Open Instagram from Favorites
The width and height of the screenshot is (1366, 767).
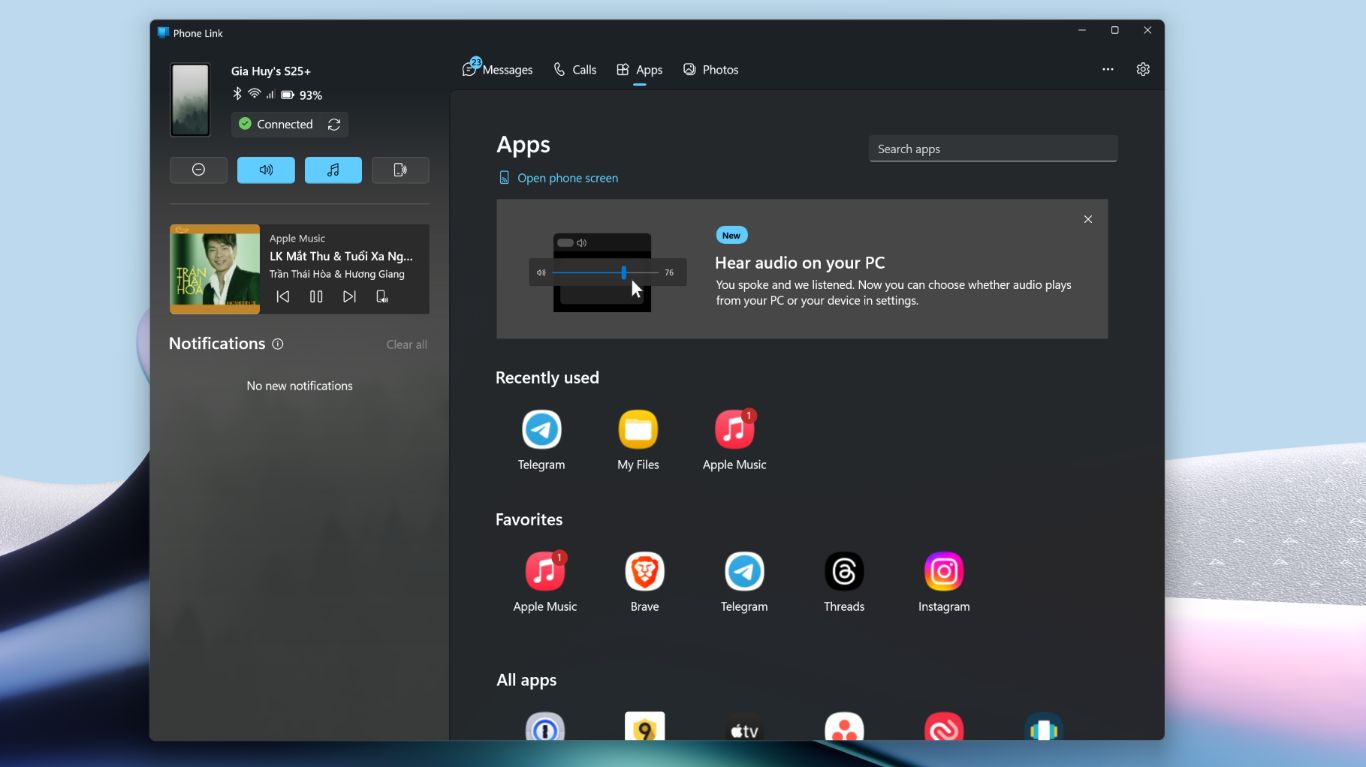[x=943, y=572]
